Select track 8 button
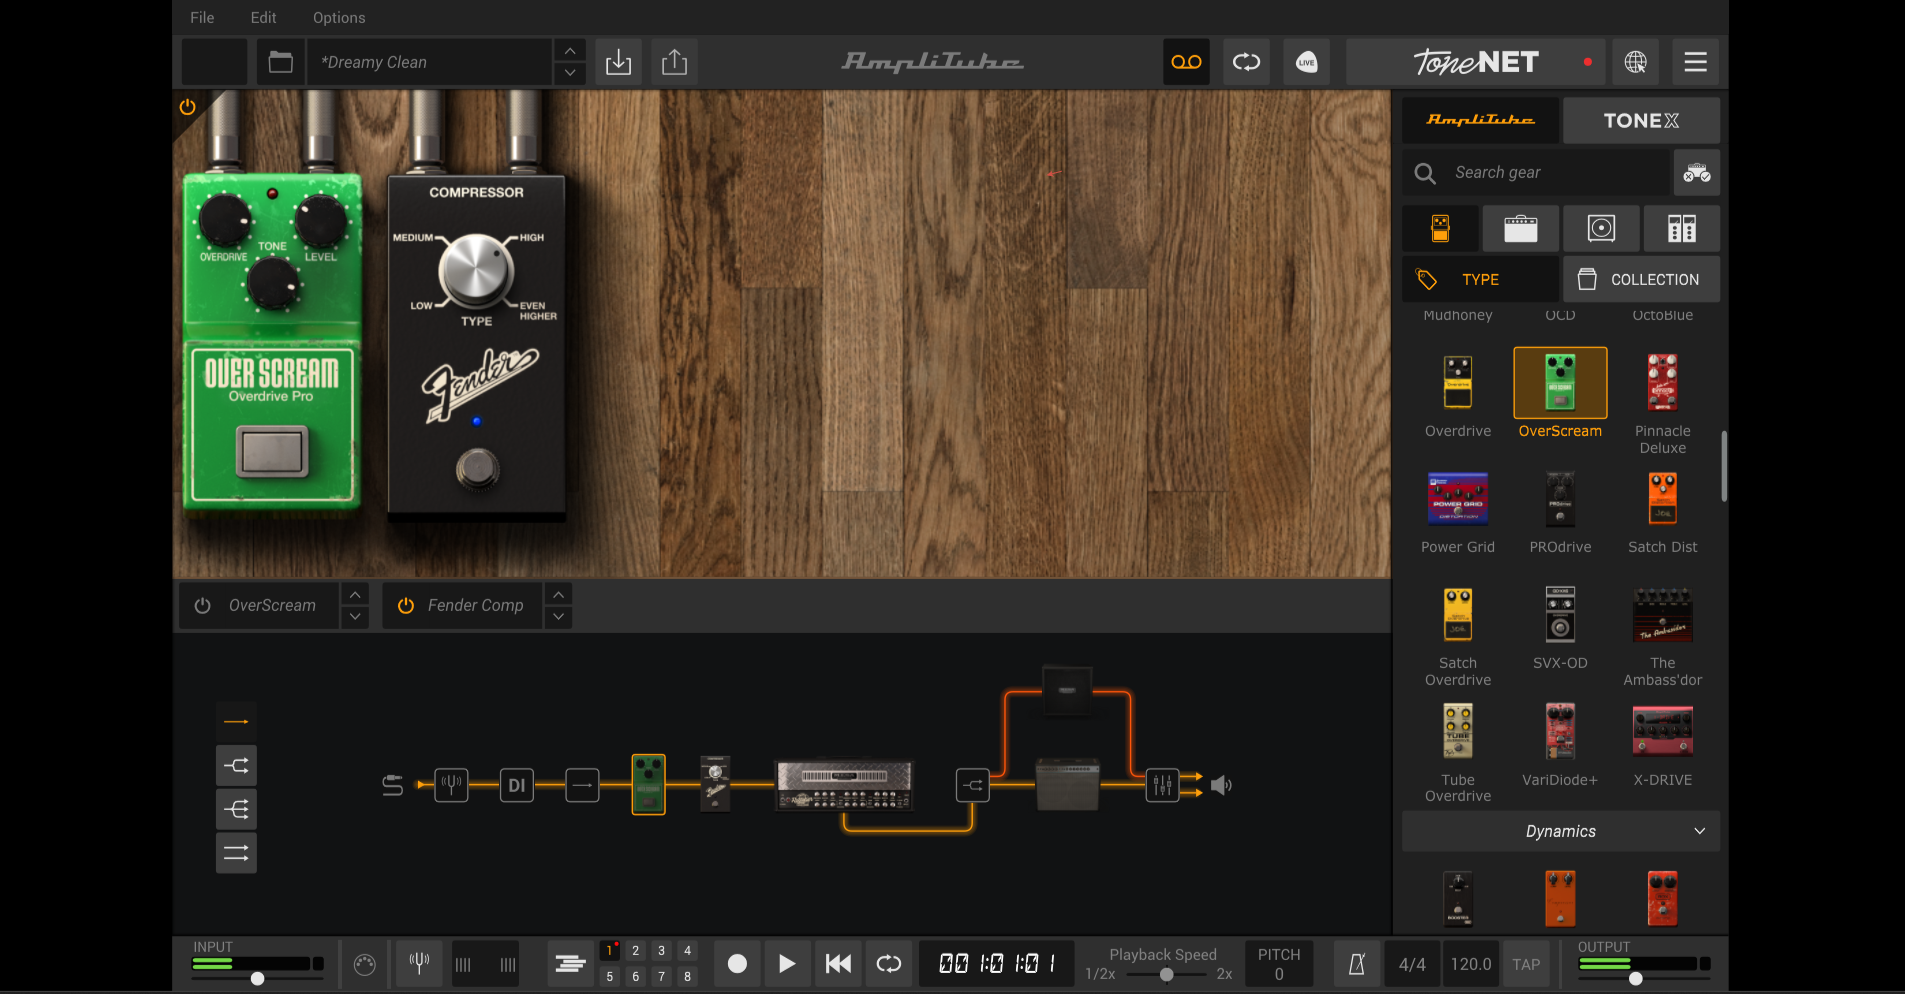Viewport: 1905px width, 994px height. click(x=688, y=977)
